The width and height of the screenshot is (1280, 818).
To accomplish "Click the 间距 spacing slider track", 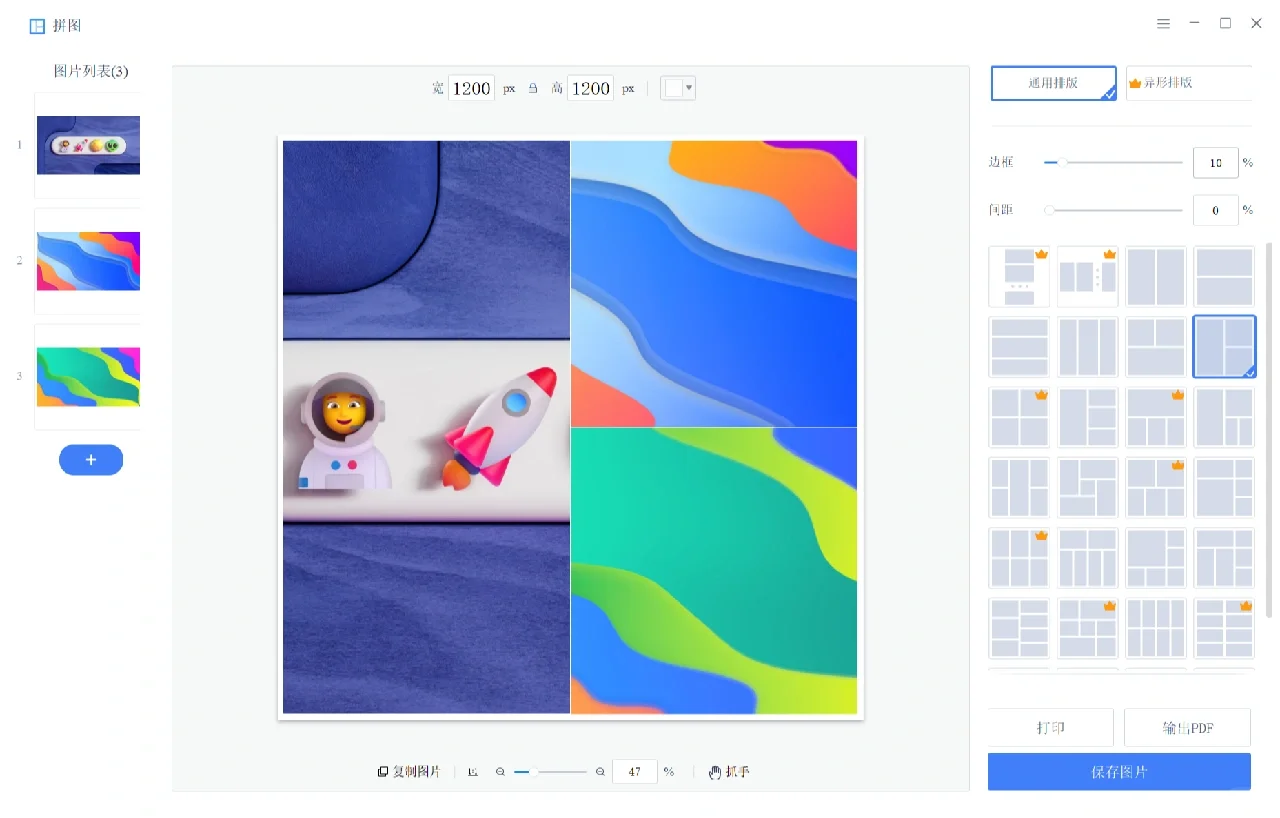I will coord(1113,210).
